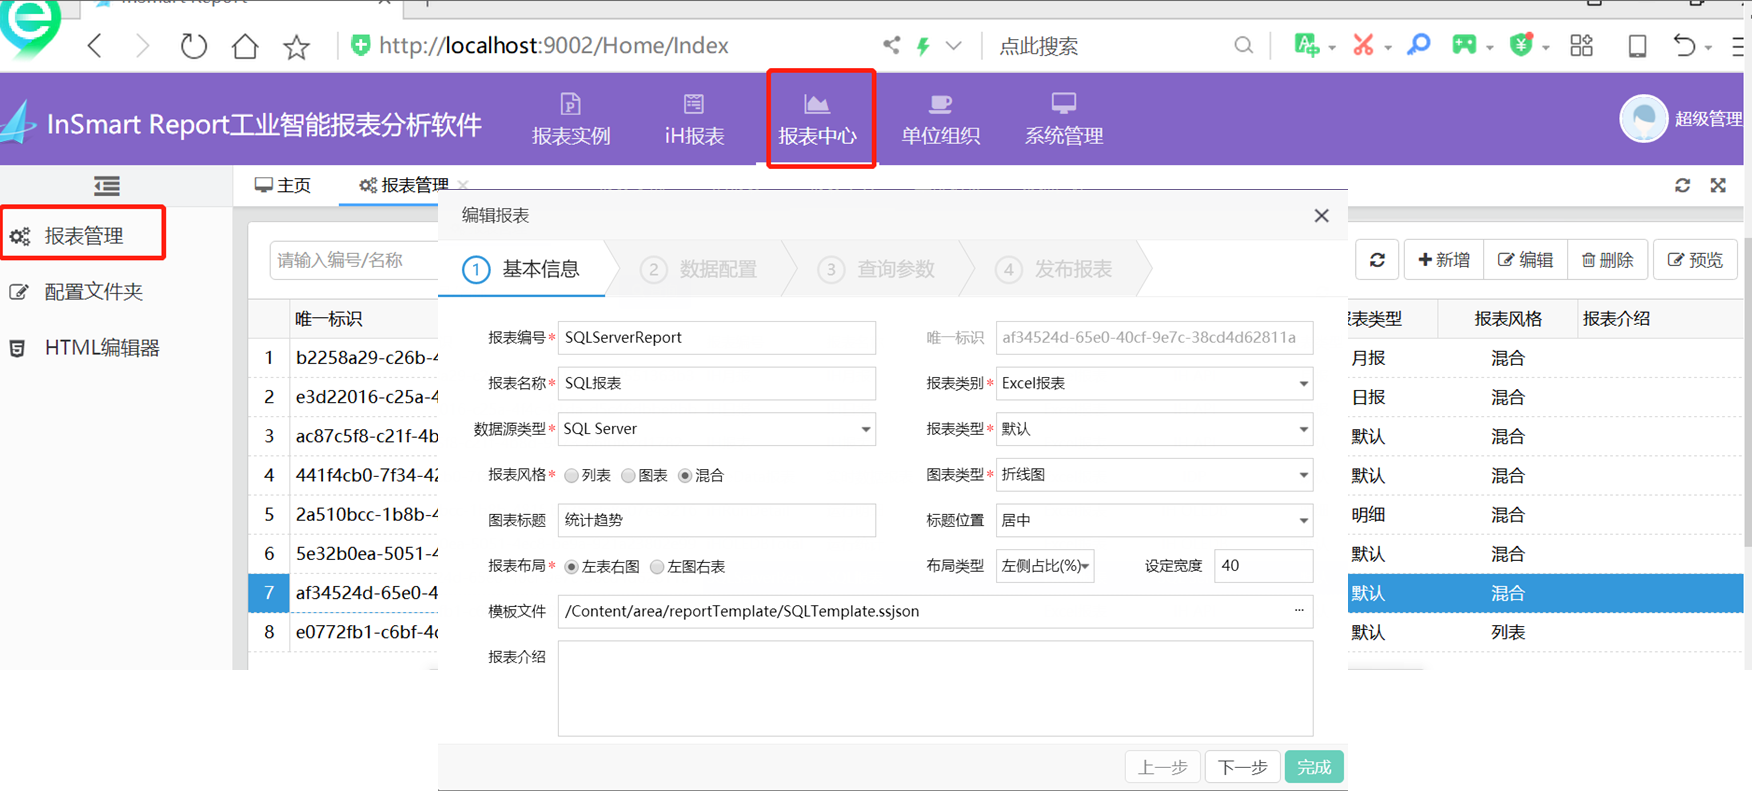The image size is (1752, 791).
Task: Go to step 4 发布报表
Action: coord(1054,269)
